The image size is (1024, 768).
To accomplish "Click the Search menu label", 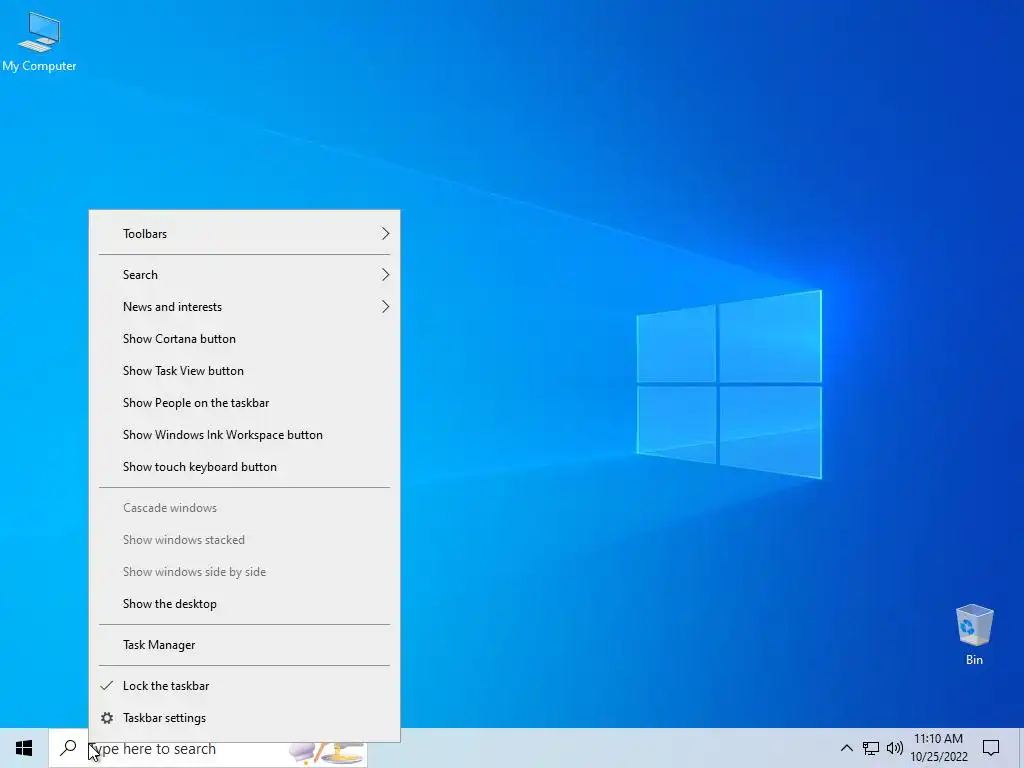I will point(140,275).
